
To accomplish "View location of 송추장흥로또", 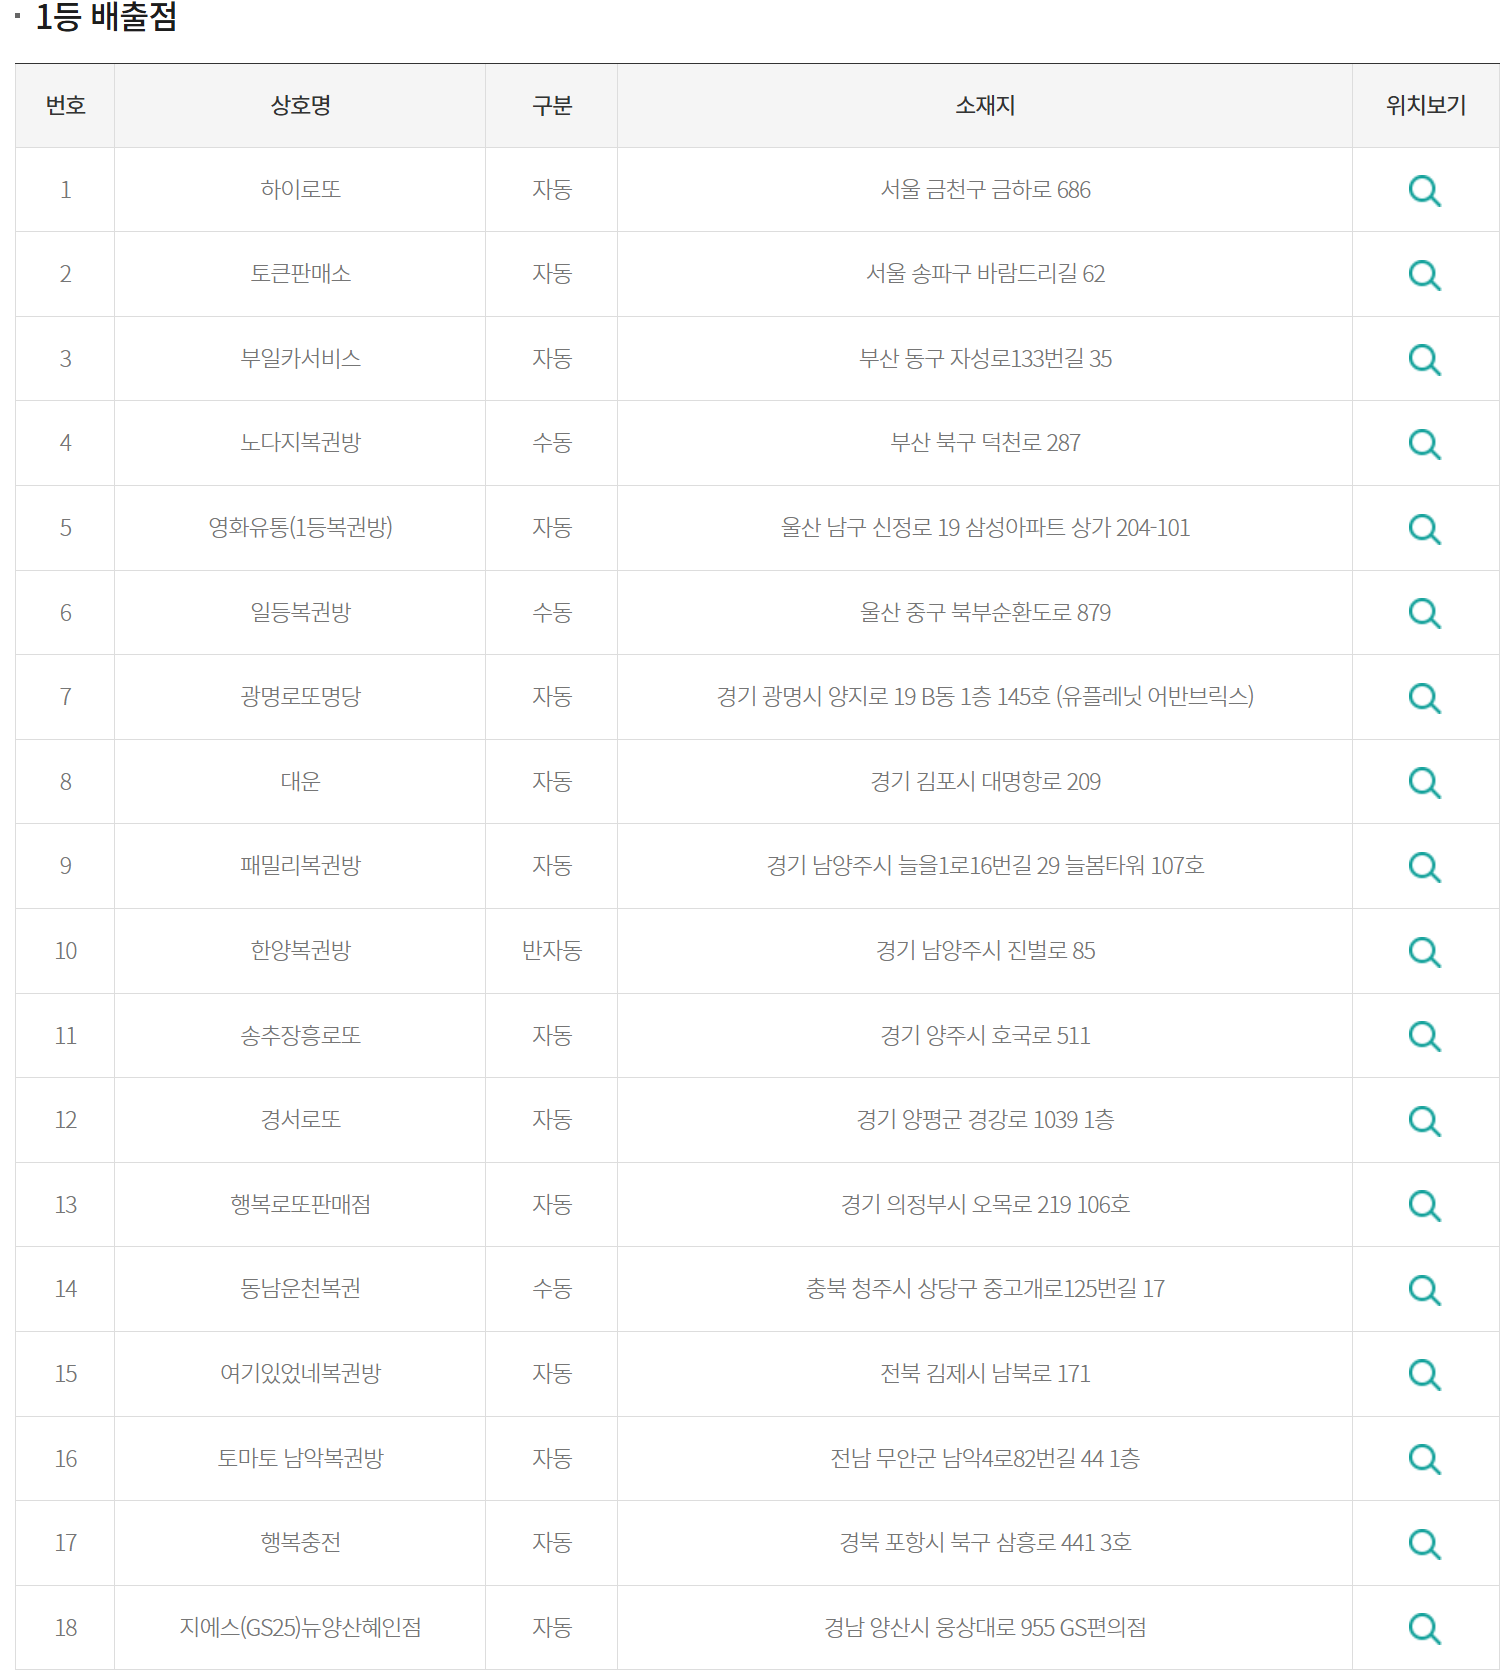I will [x=1424, y=1036].
